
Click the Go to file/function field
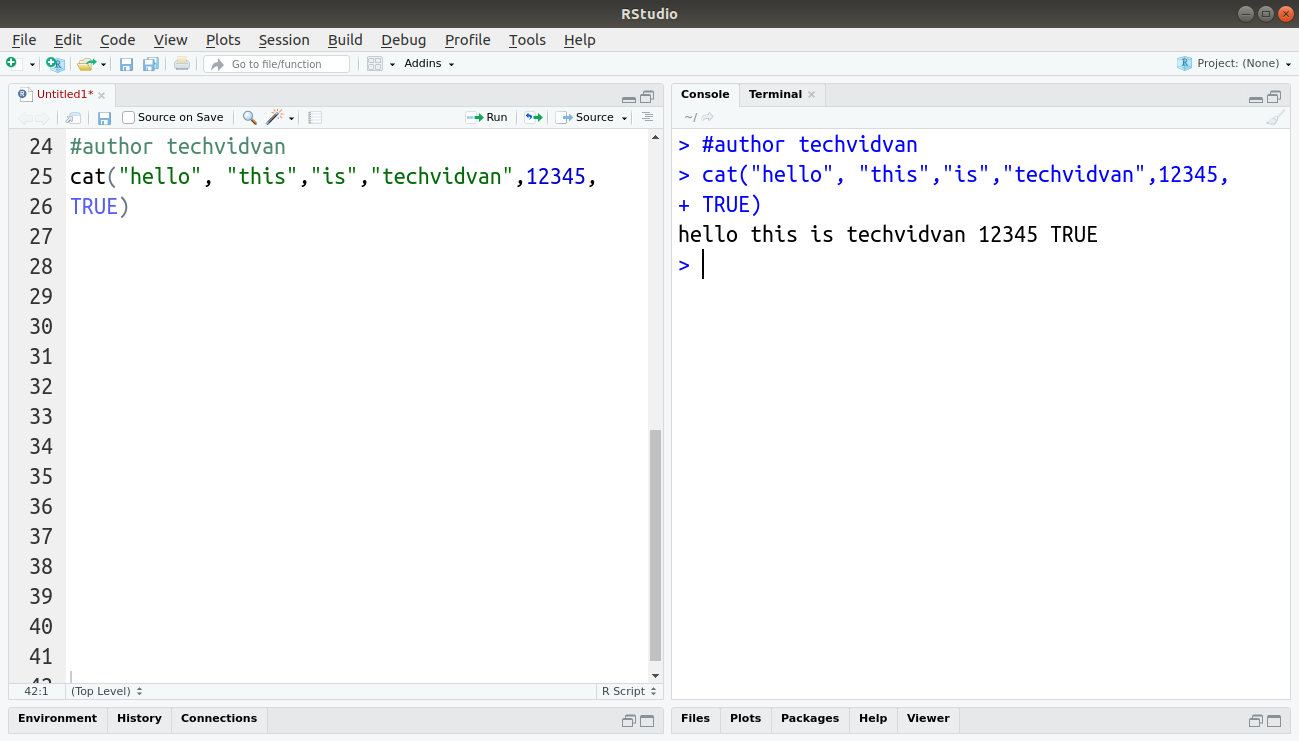point(277,64)
